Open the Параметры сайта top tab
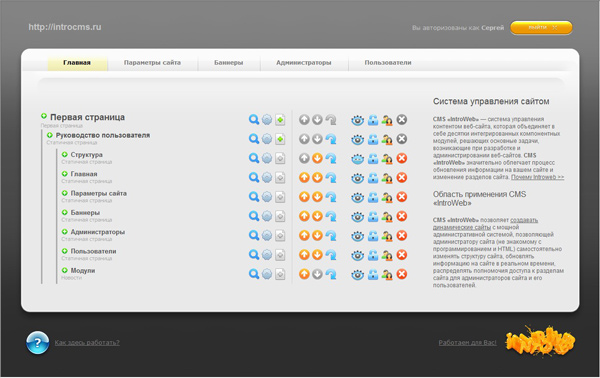600x378 pixels. 152,63
